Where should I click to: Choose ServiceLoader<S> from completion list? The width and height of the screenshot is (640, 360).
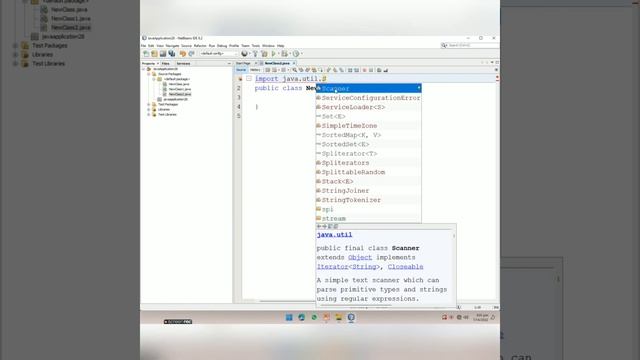(369, 107)
